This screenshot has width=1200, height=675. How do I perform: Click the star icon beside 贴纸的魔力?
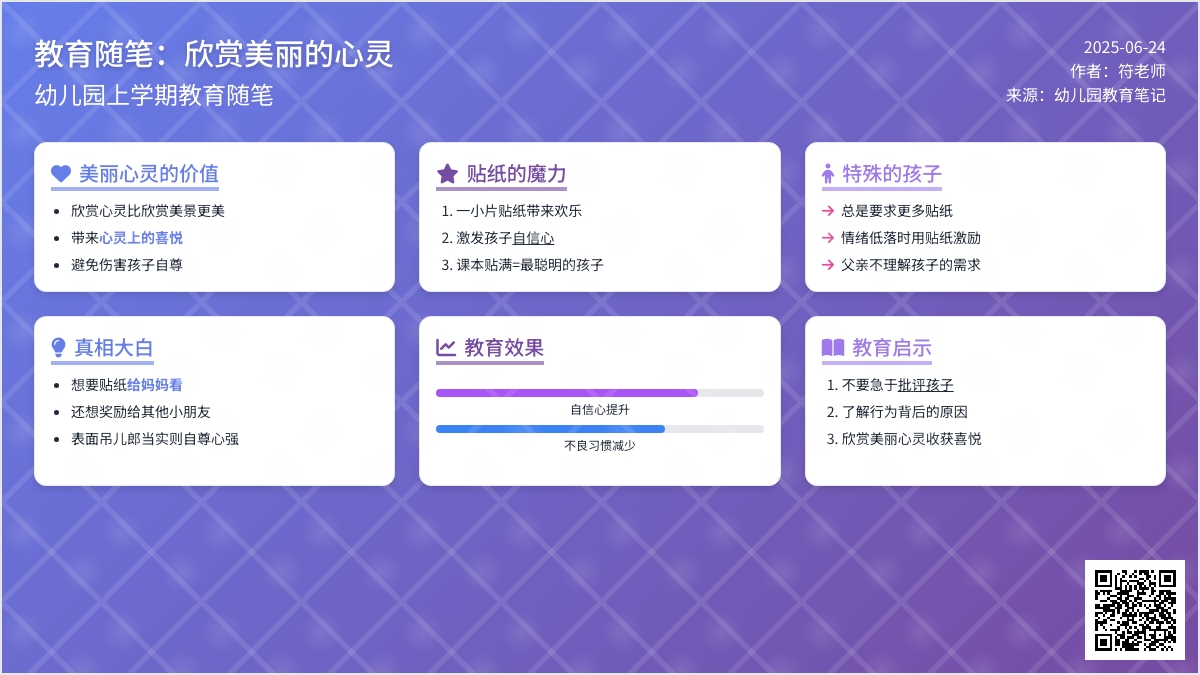[x=447, y=174]
